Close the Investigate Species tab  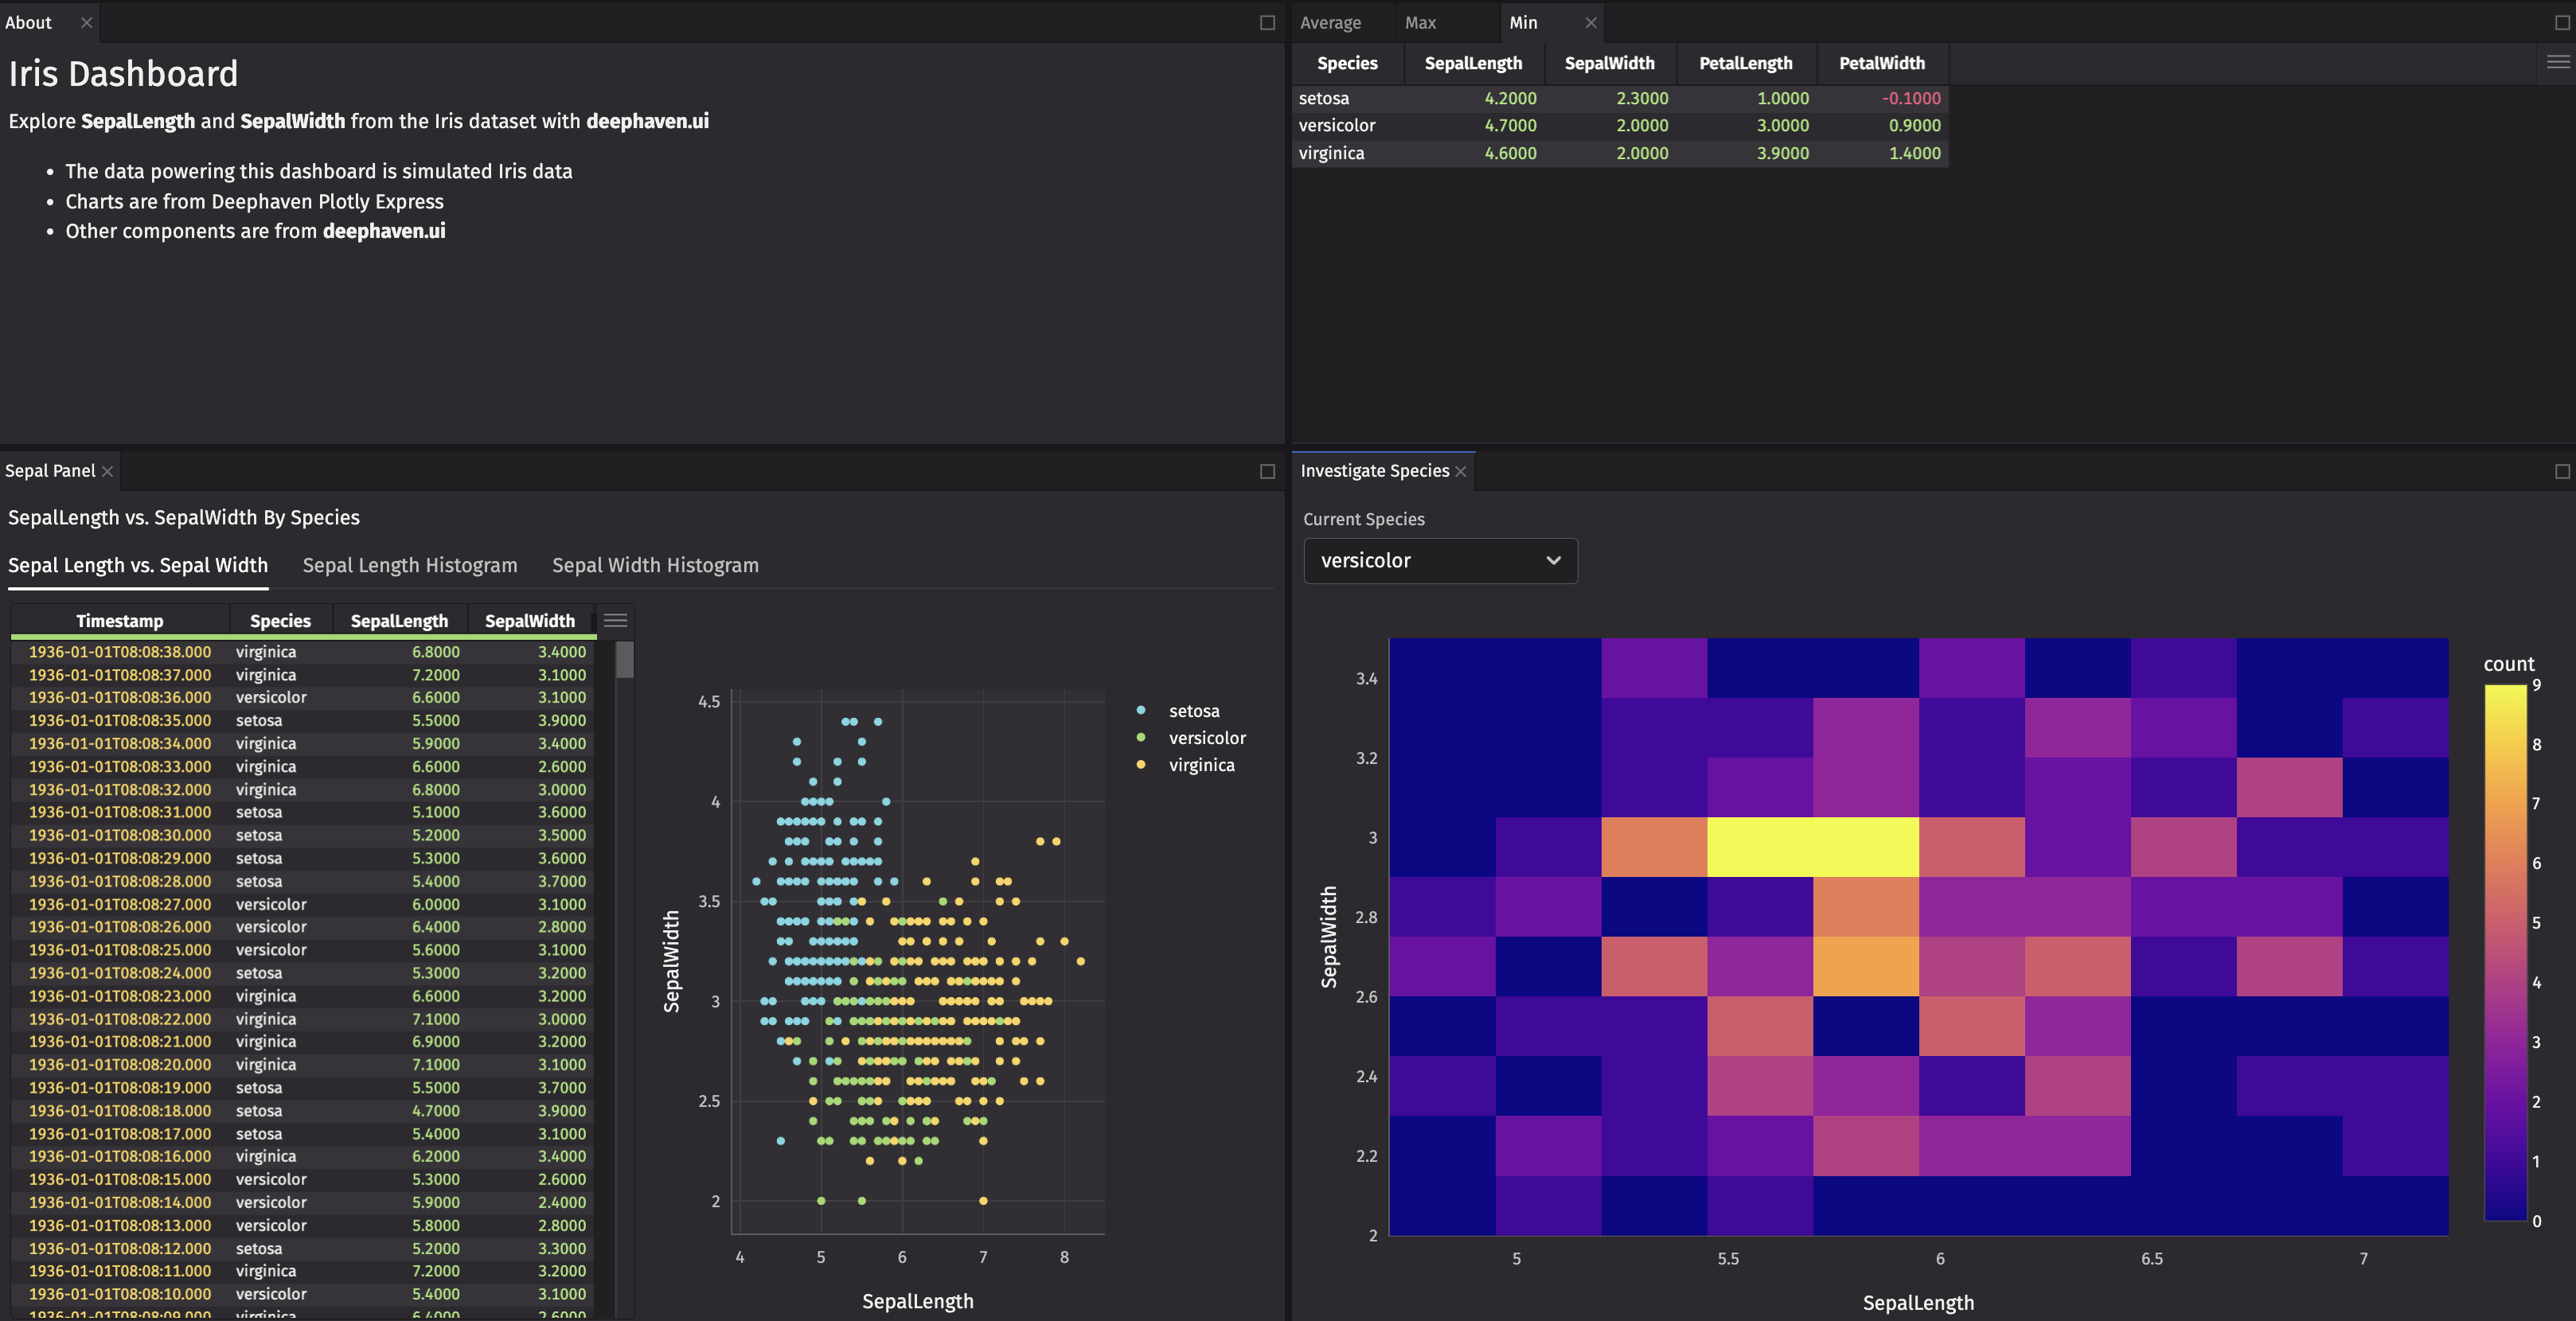[x=1460, y=471]
